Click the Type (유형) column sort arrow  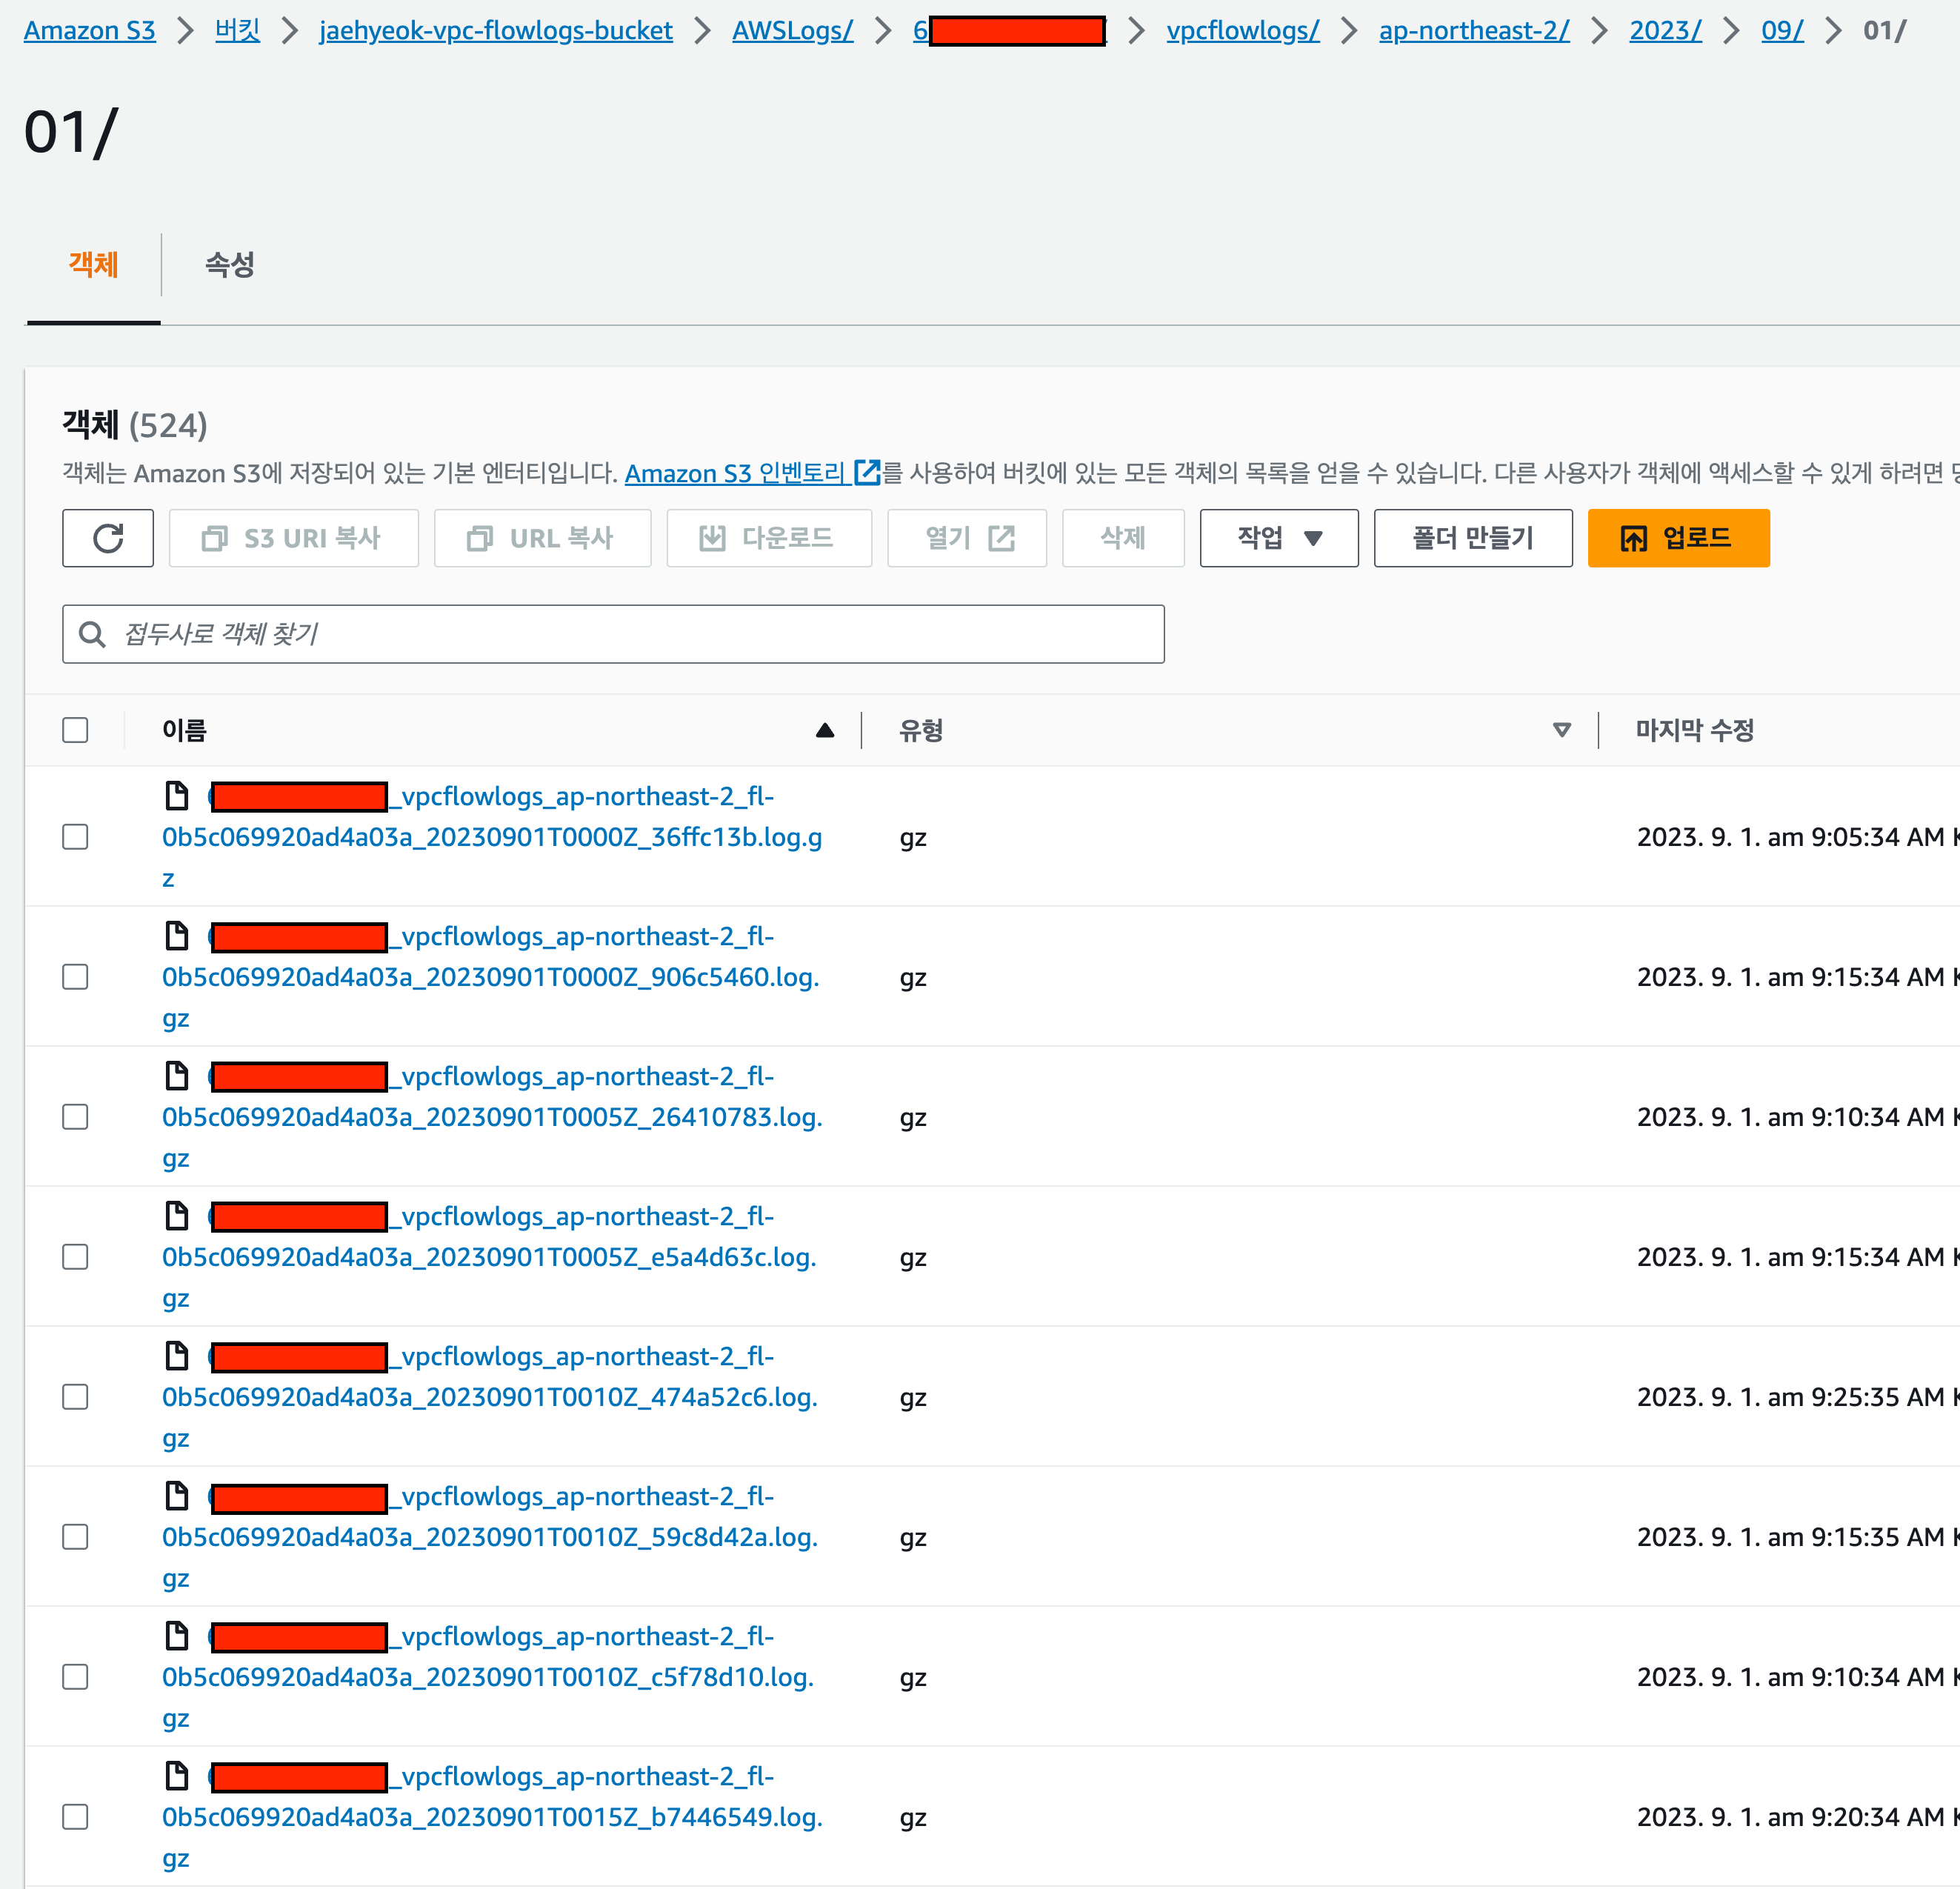coord(1561,730)
